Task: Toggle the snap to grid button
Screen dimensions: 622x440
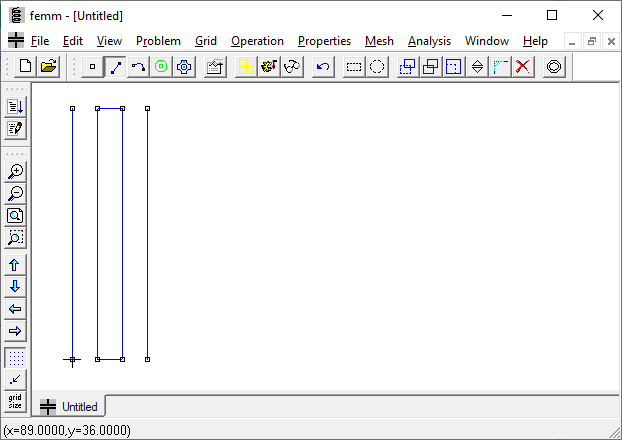Action: (x=15, y=379)
